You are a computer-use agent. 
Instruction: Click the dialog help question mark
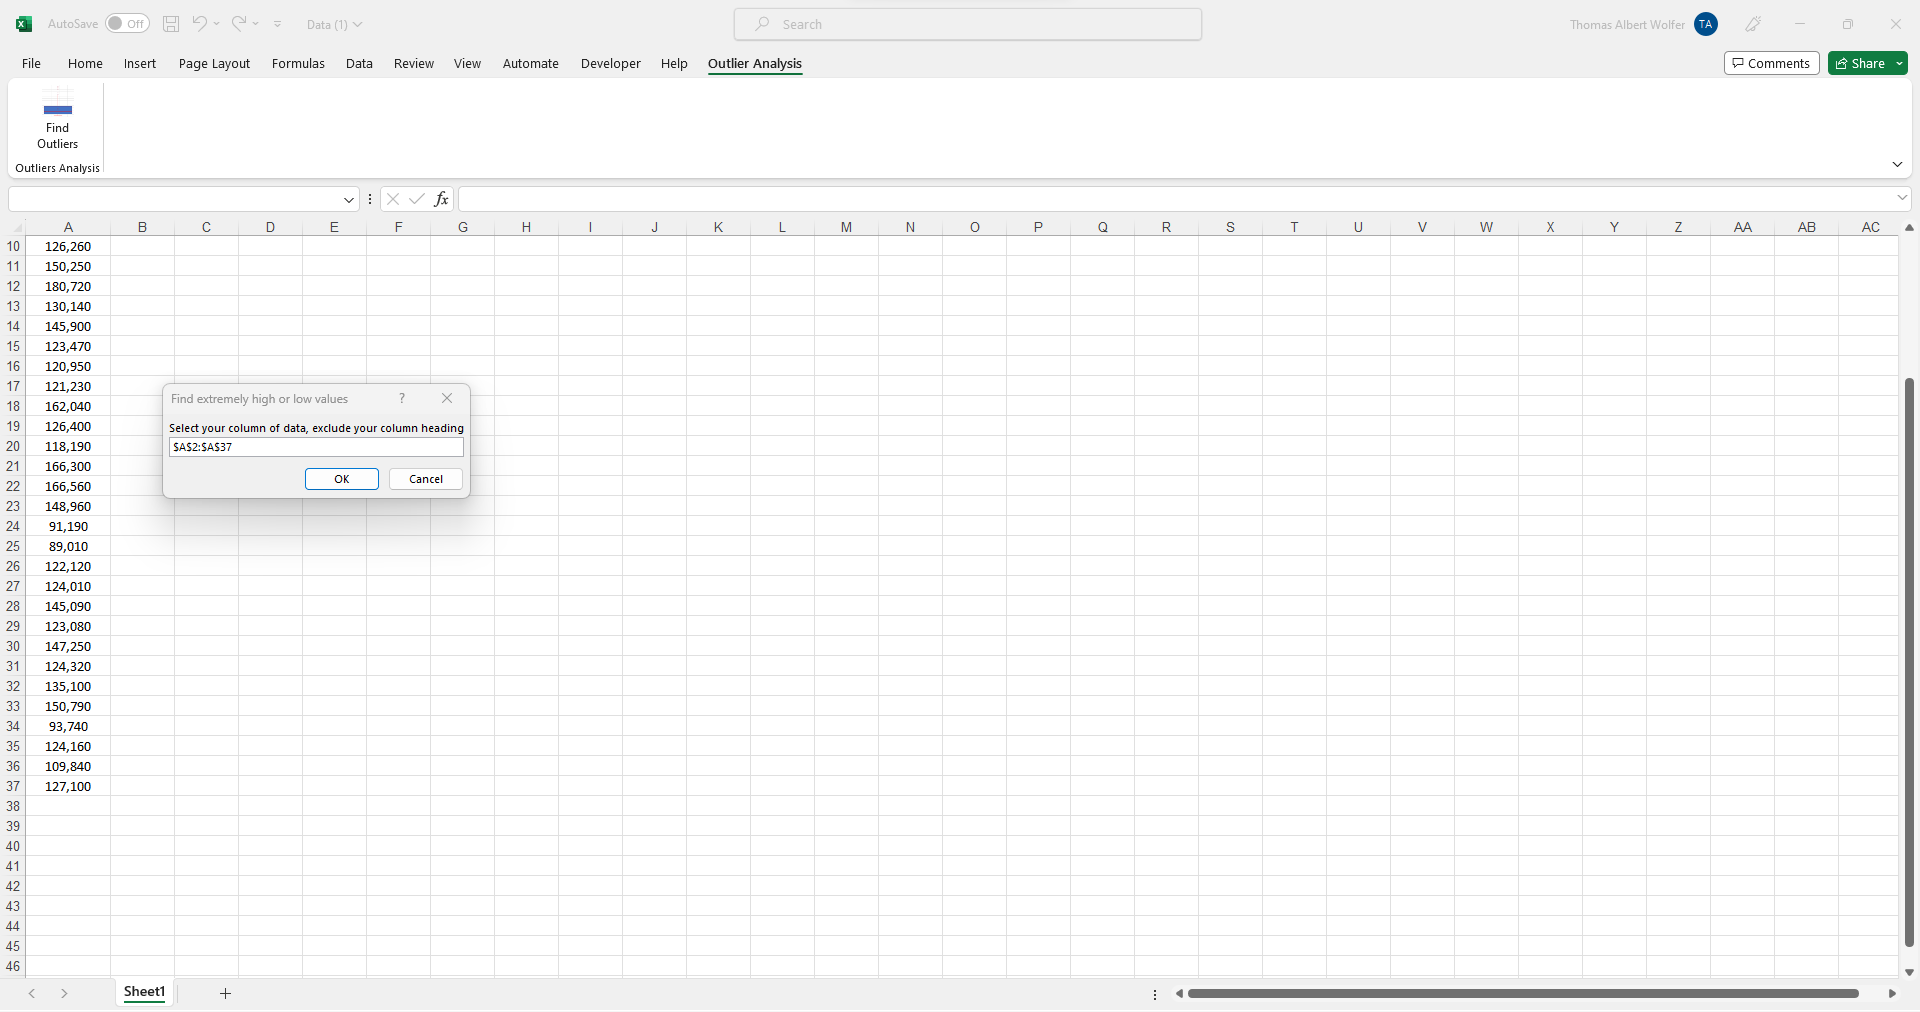402,398
